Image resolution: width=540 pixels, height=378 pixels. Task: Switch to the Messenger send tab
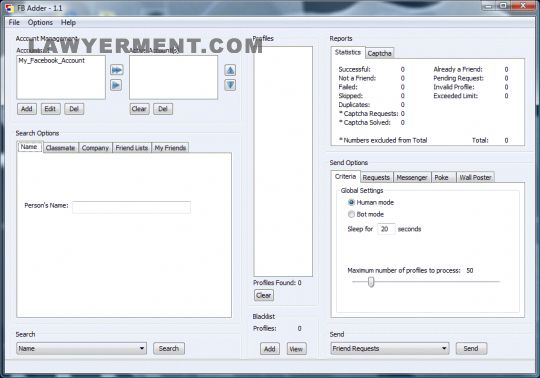tap(412, 177)
